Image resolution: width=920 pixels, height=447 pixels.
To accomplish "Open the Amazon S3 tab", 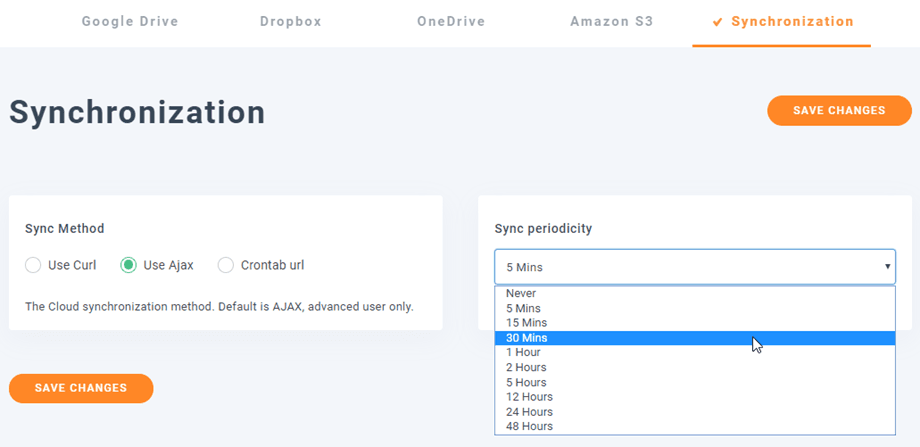I will tap(611, 21).
